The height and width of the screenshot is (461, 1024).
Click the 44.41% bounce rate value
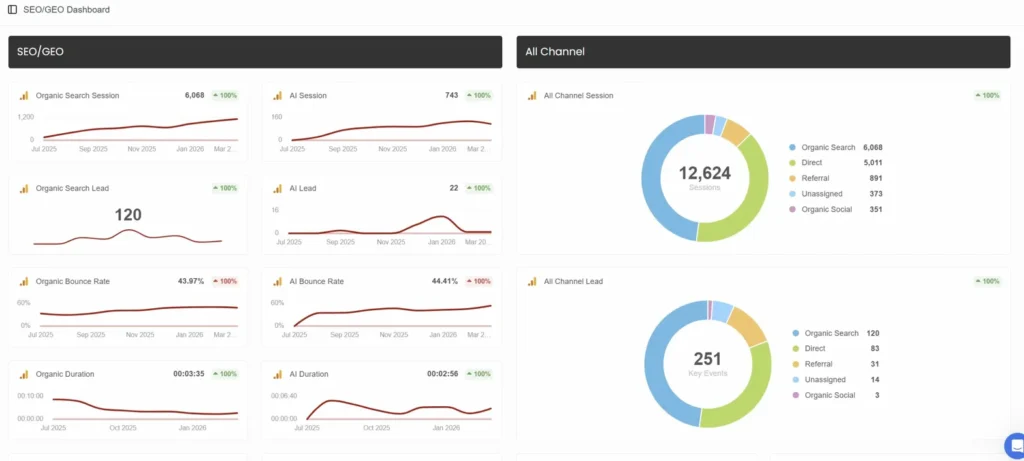coord(445,281)
